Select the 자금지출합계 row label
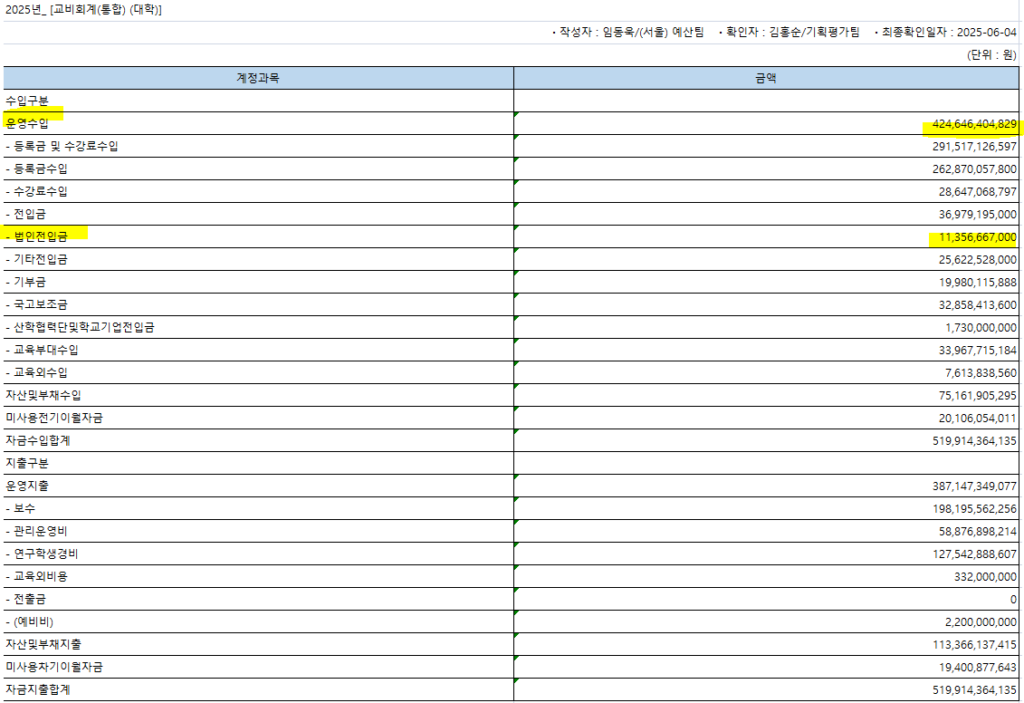1024x703 pixels. pyautogui.click(x=38, y=689)
